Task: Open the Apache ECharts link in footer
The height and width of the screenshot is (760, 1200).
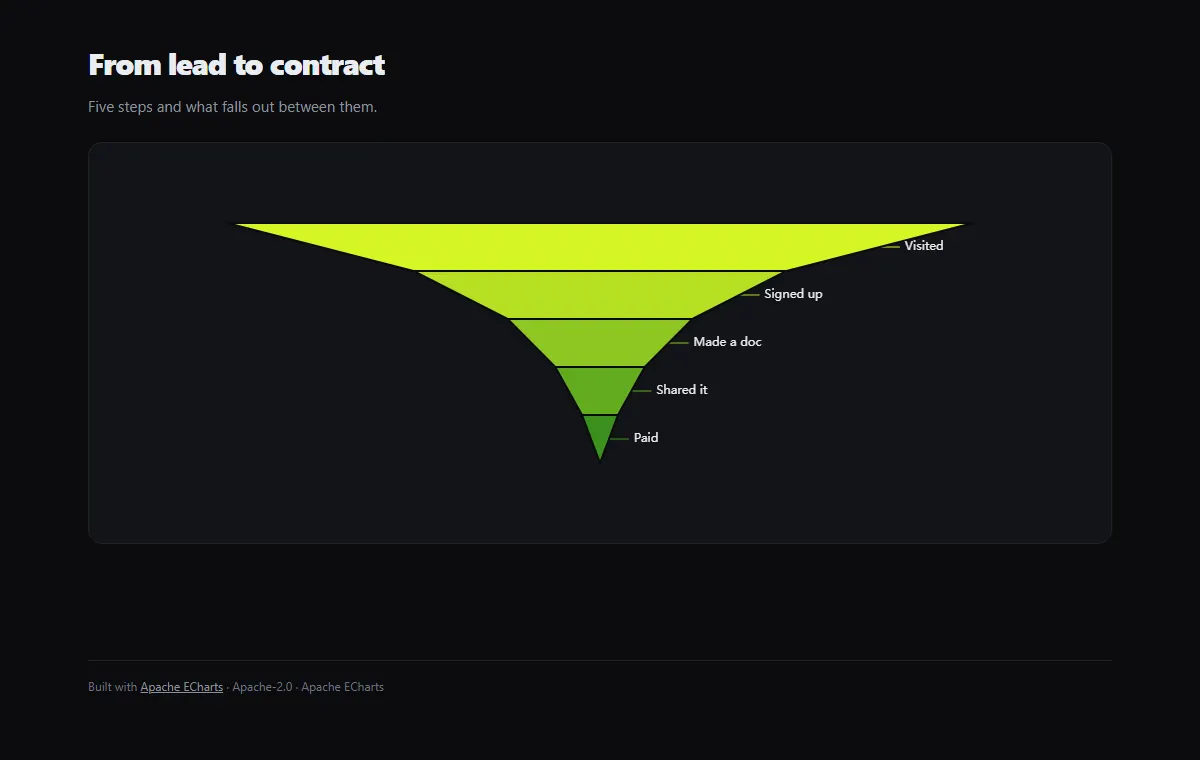Action: point(182,687)
